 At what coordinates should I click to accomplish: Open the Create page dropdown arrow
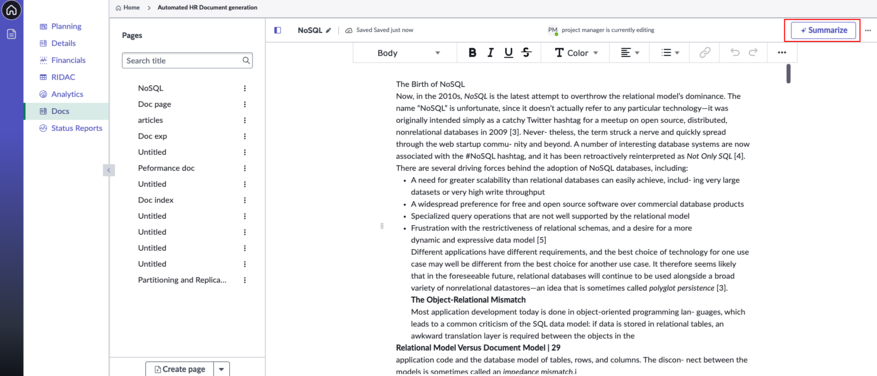(x=222, y=369)
